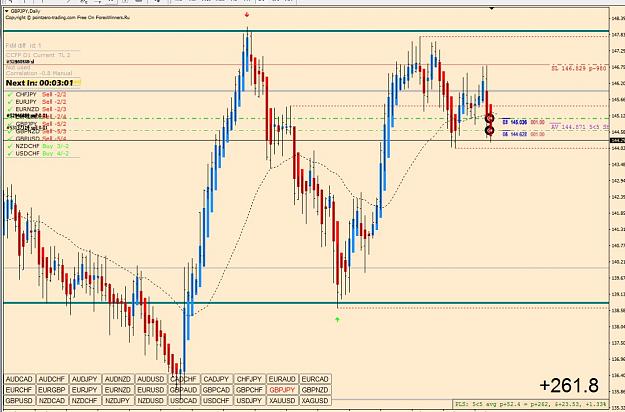
Task: Click the USDCHF Buy signal row
Action: [38, 153]
